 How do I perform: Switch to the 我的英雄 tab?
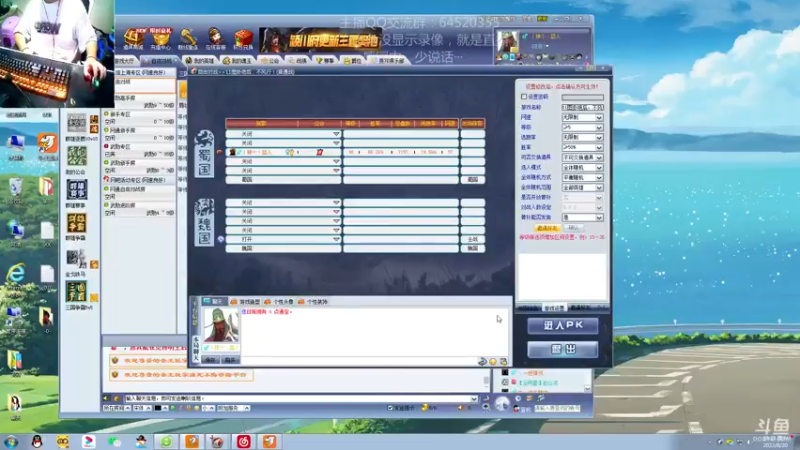pos(199,61)
